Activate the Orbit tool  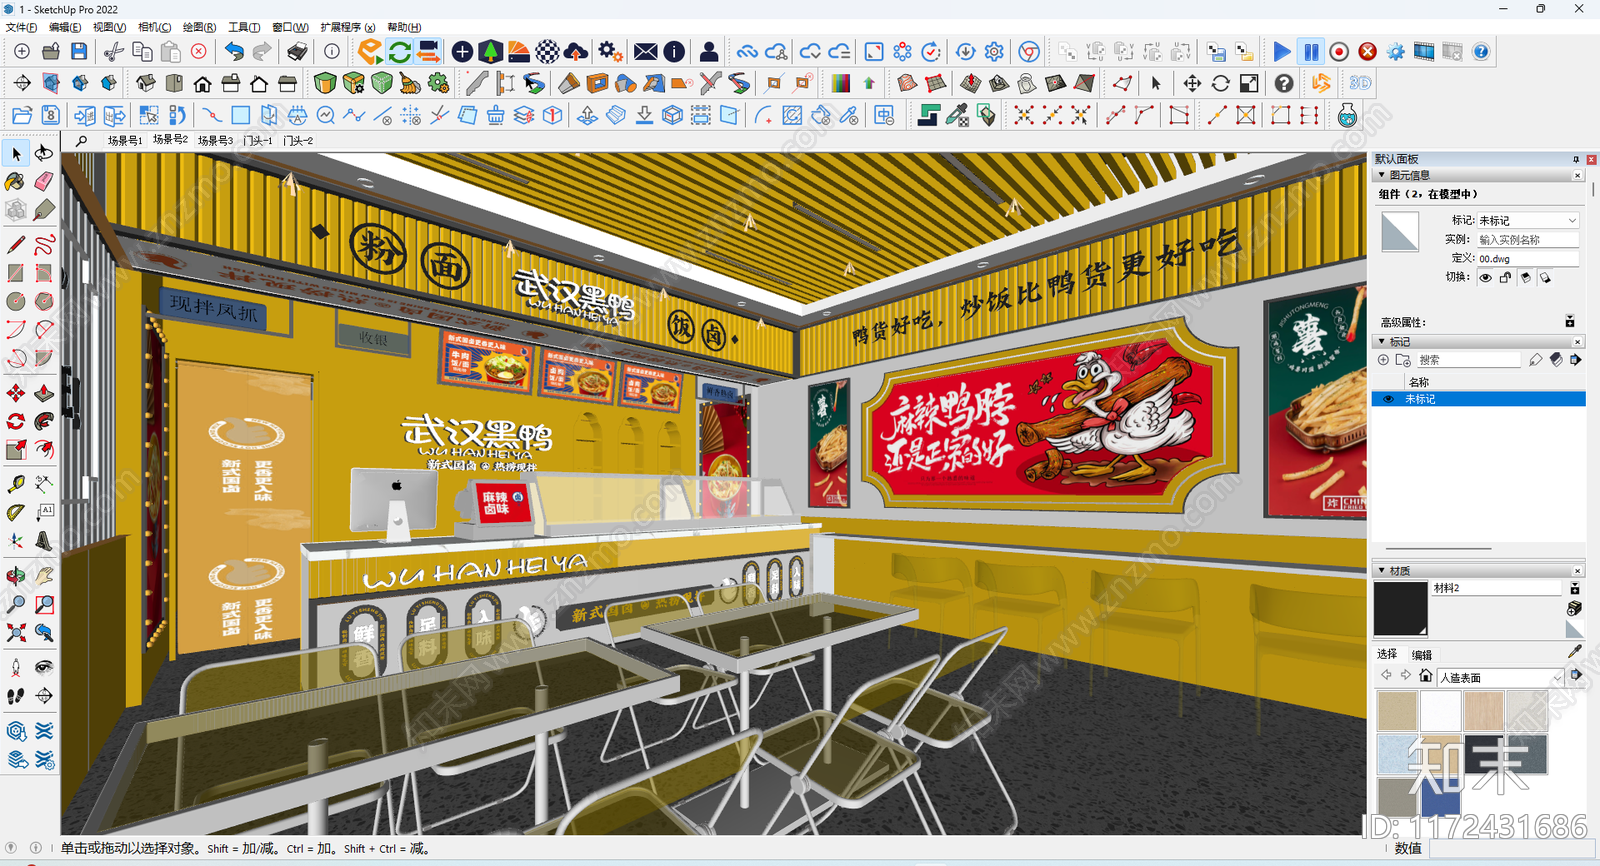[x=16, y=576]
